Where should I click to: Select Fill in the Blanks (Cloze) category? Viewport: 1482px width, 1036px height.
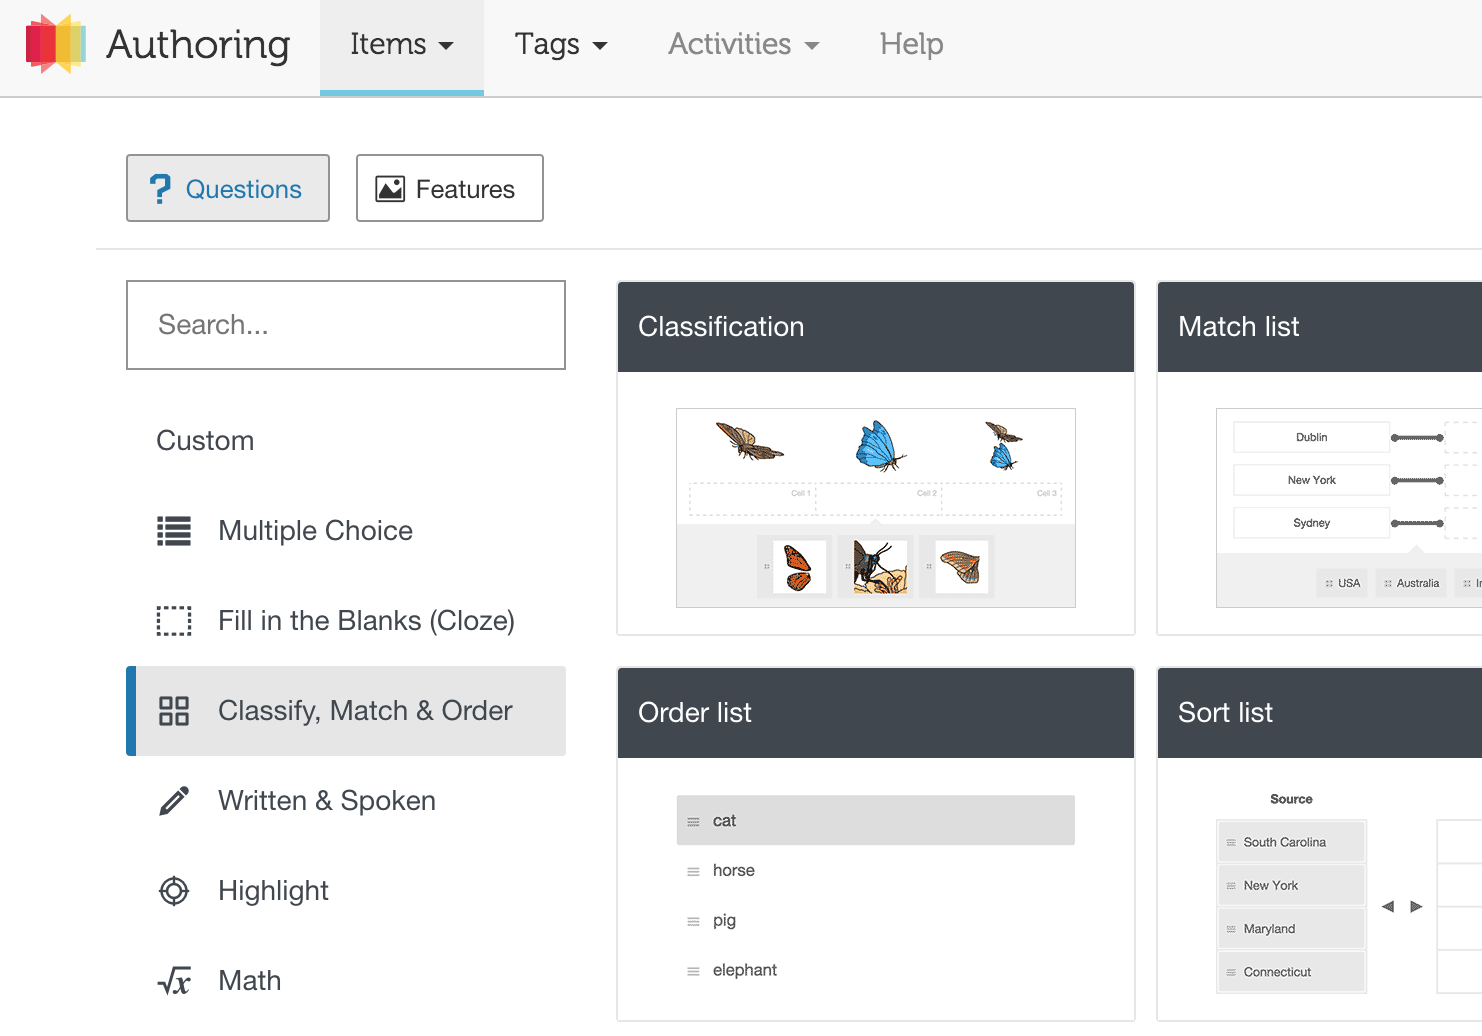pos(346,621)
